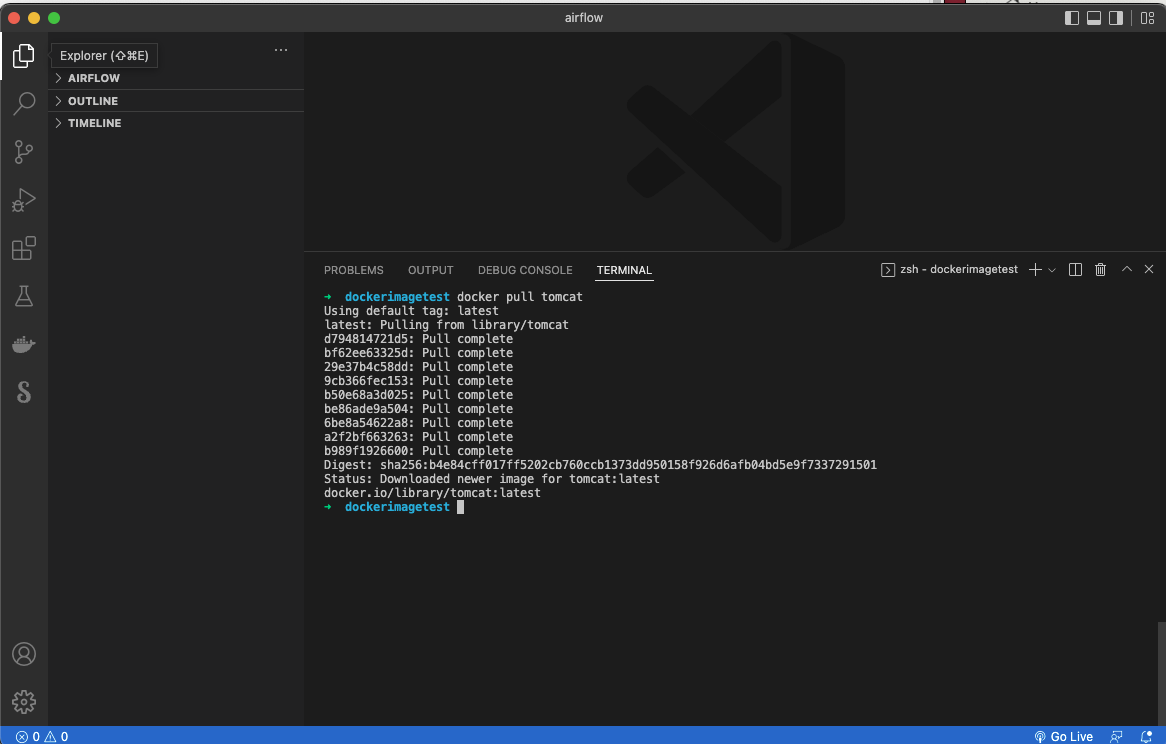Select the TERMINAL tab
Screen dimensions: 1166x744
pyautogui.click(x=624, y=270)
